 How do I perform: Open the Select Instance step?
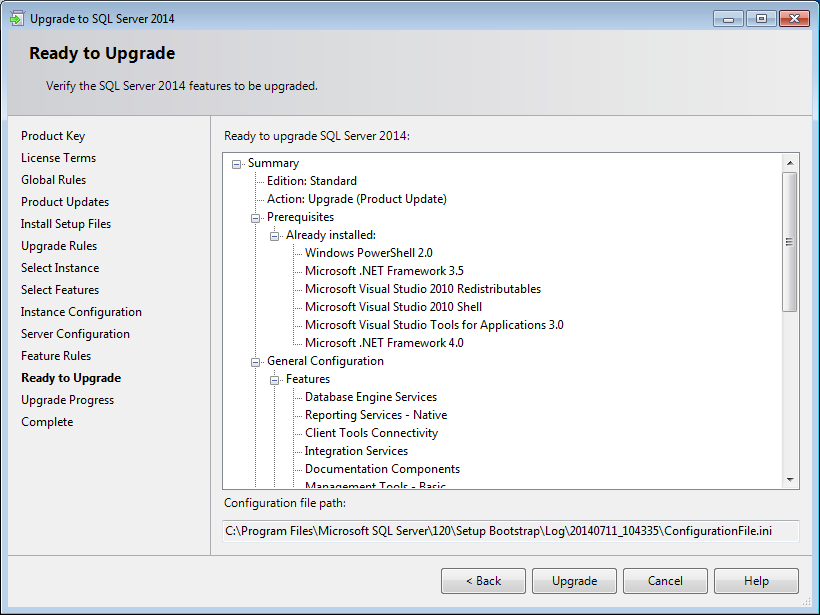[60, 268]
